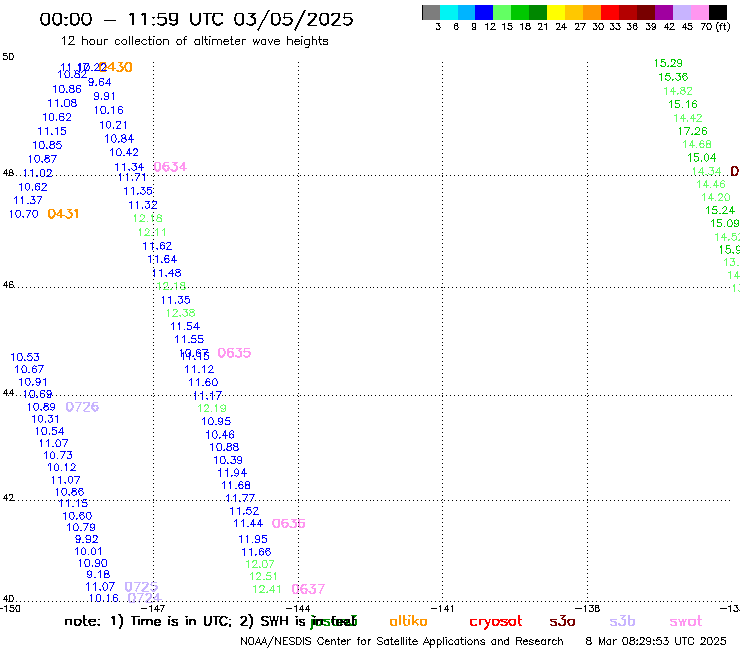Select the s3b satellite legend label
740x650 pixels.
pos(622,621)
